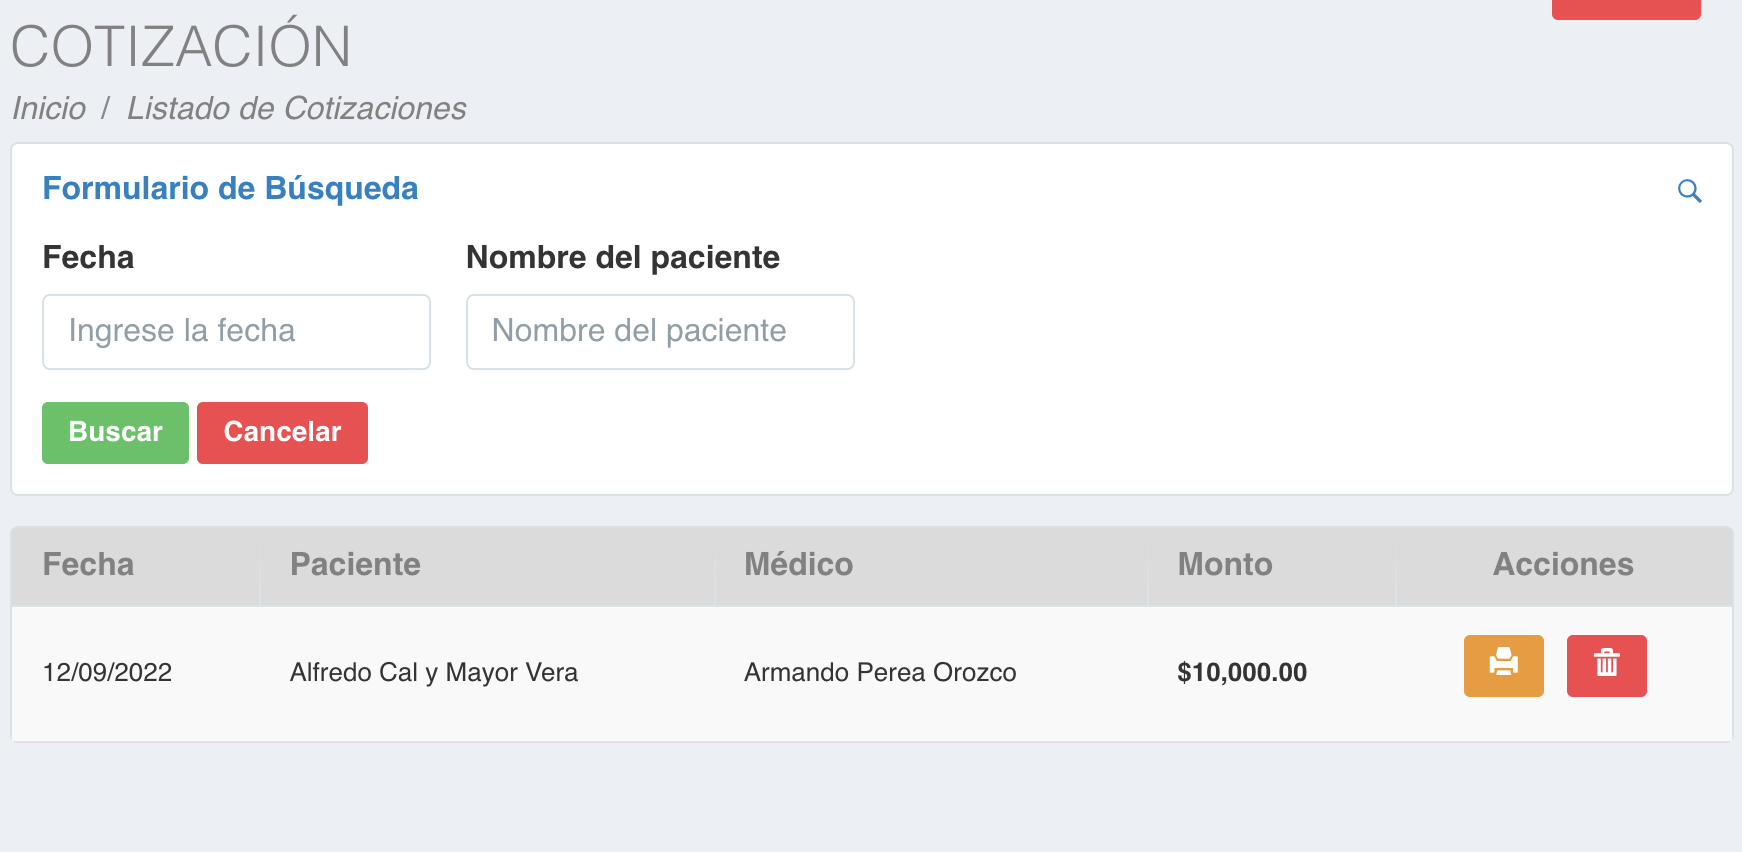Viewport: 1742px width, 852px height.
Task: Print the quotation for Alfredo Cal y Mayor Vera
Action: click(x=1503, y=665)
